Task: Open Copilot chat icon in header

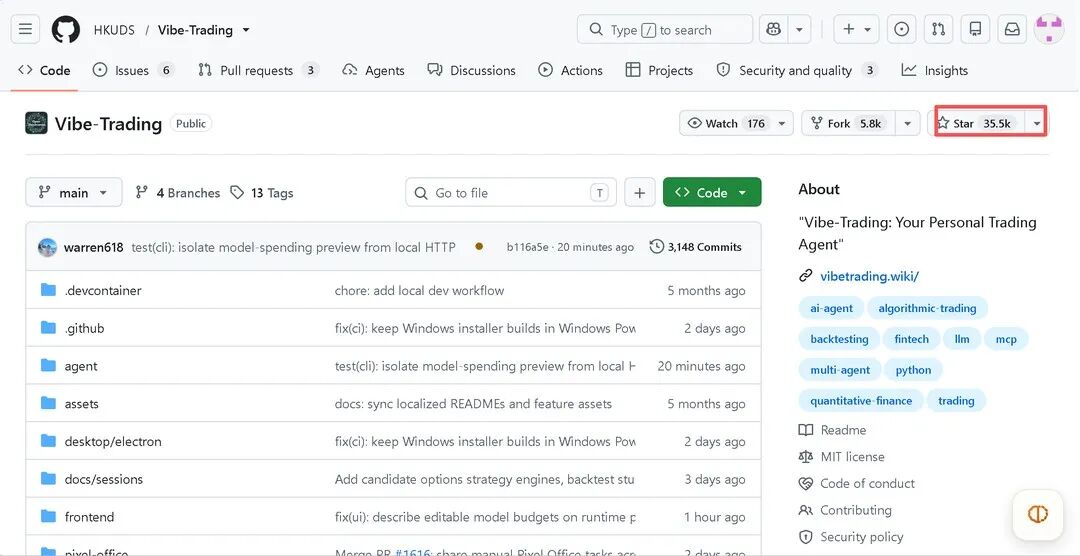Action: (x=773, y=30)
